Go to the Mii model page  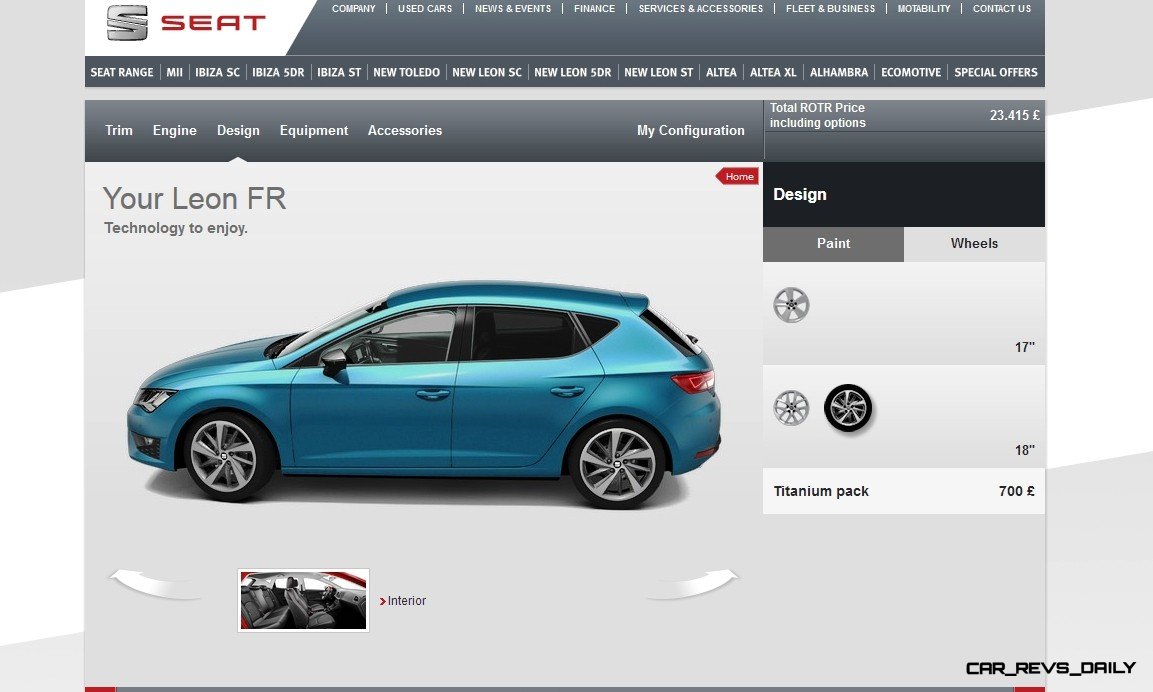[x=174, y=72]
